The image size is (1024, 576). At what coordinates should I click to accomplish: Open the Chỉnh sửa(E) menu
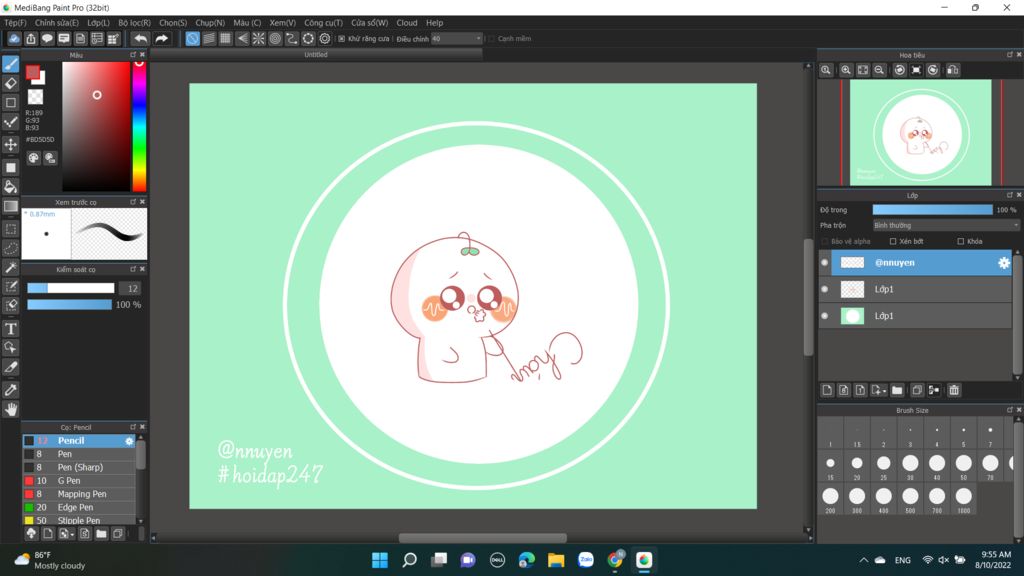pyautogui.click(x=57, y=23)
